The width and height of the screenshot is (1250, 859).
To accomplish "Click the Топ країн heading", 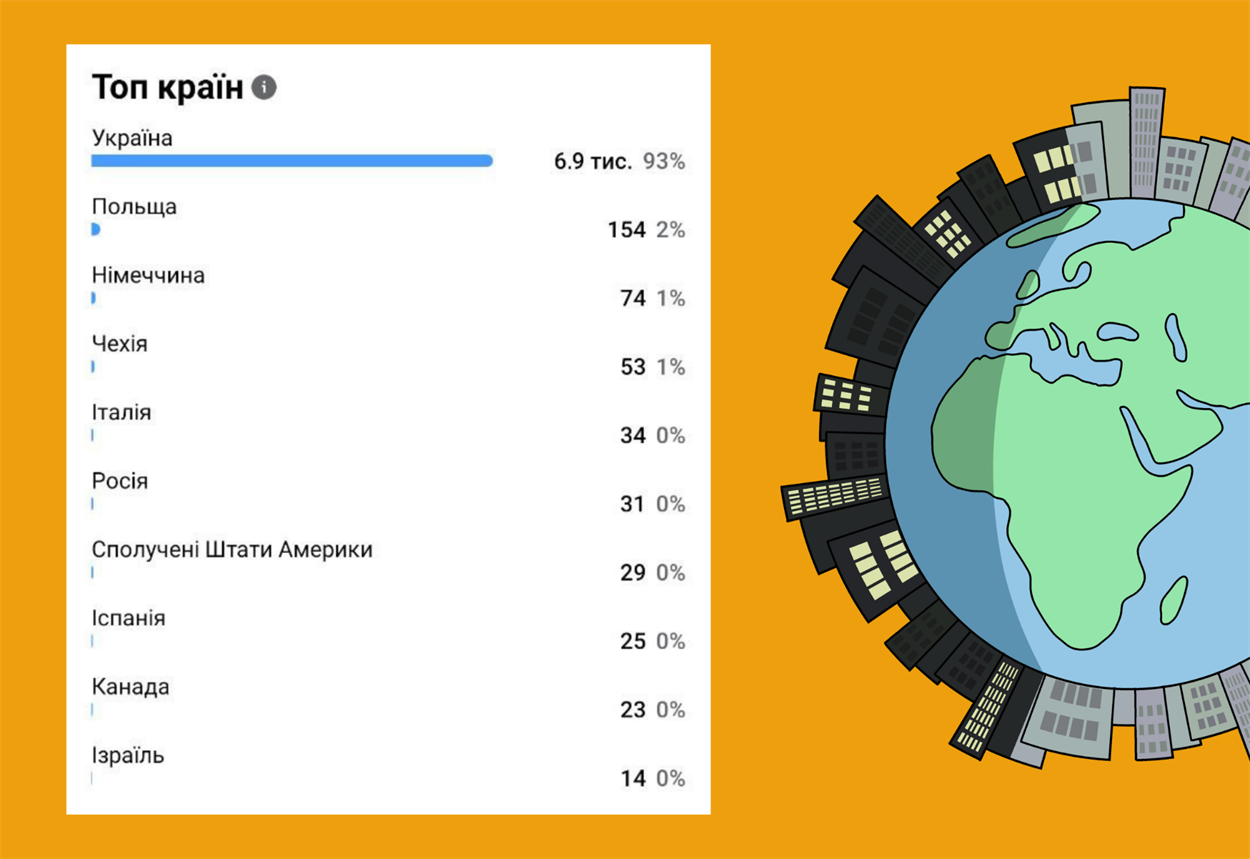I will click(168, 88).
